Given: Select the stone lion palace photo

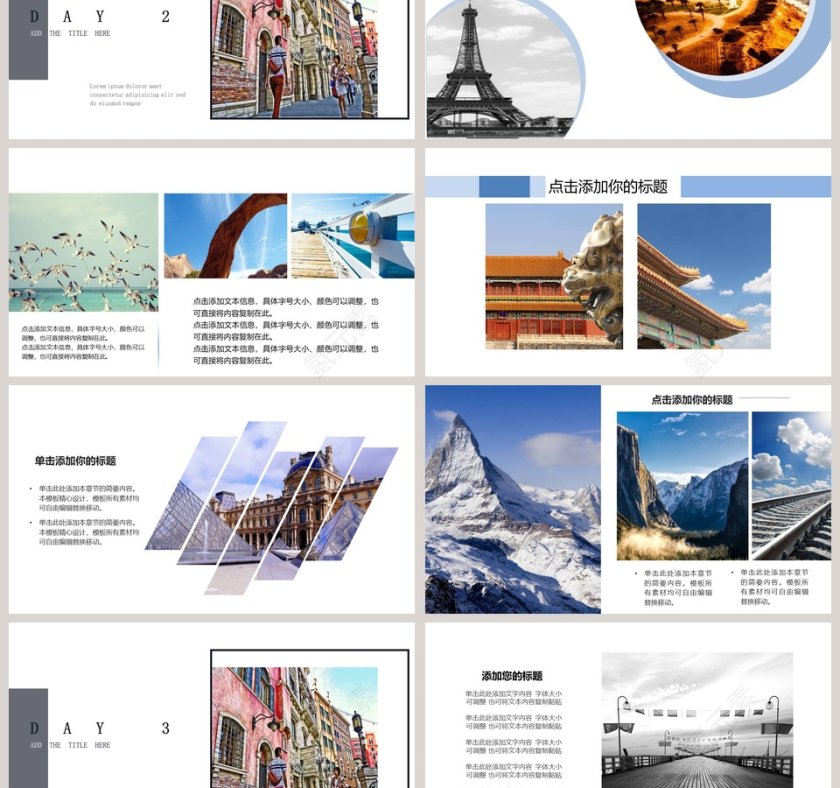Looking at the screenshot, I should pyautogui.click(x=554, y=276).
